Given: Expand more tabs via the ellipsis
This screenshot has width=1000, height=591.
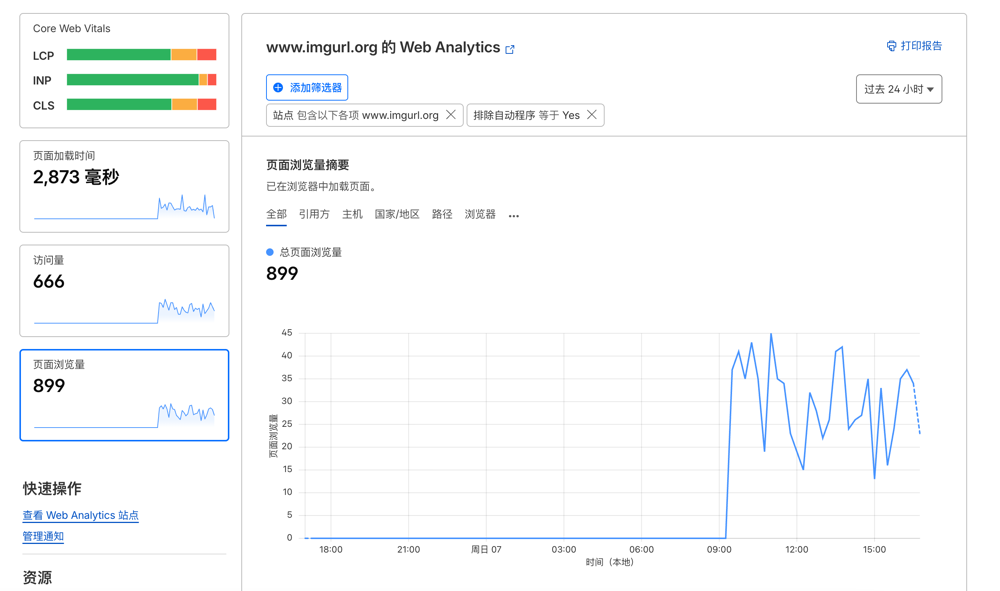Looking at the screenshot, I should pyautogui.click(x=514, y=215).
